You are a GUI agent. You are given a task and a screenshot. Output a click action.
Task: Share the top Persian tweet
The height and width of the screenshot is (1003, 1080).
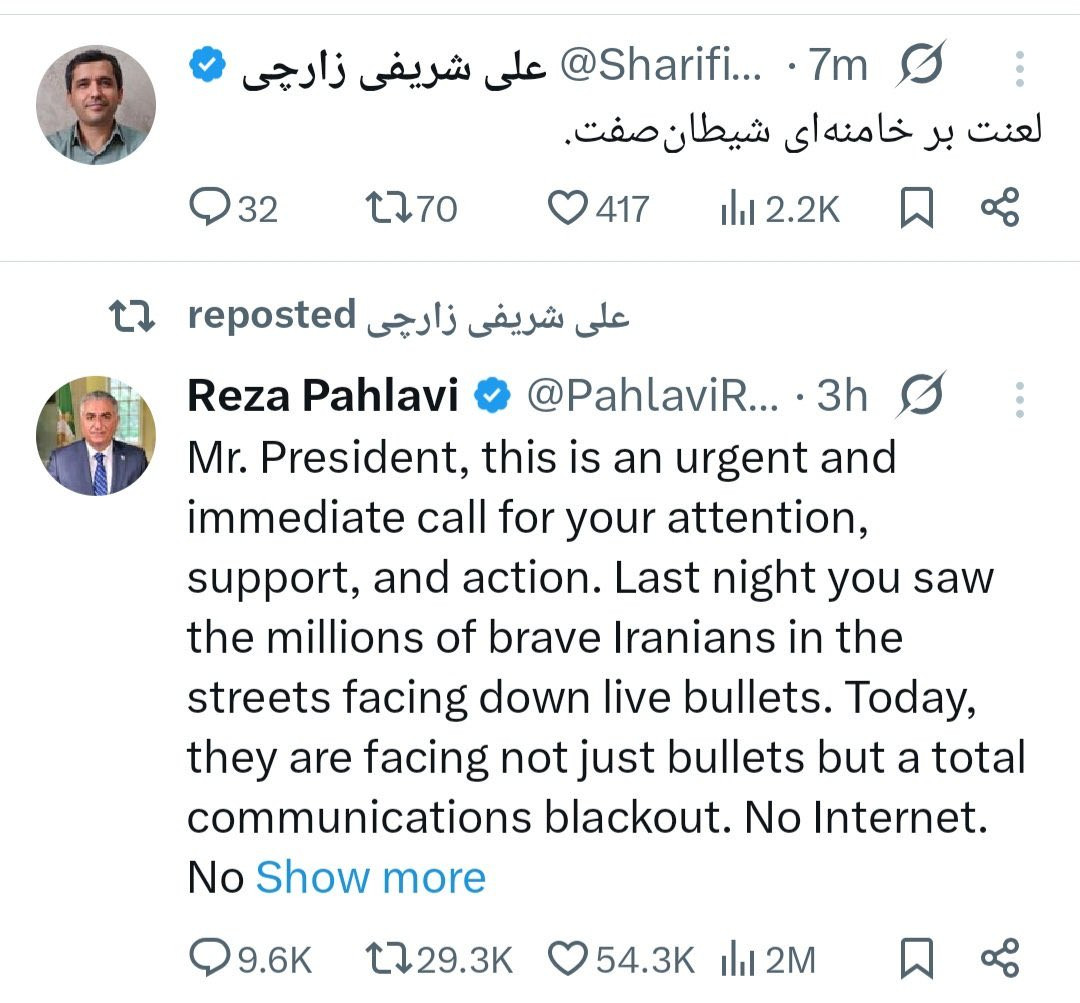pos(1000,208)
